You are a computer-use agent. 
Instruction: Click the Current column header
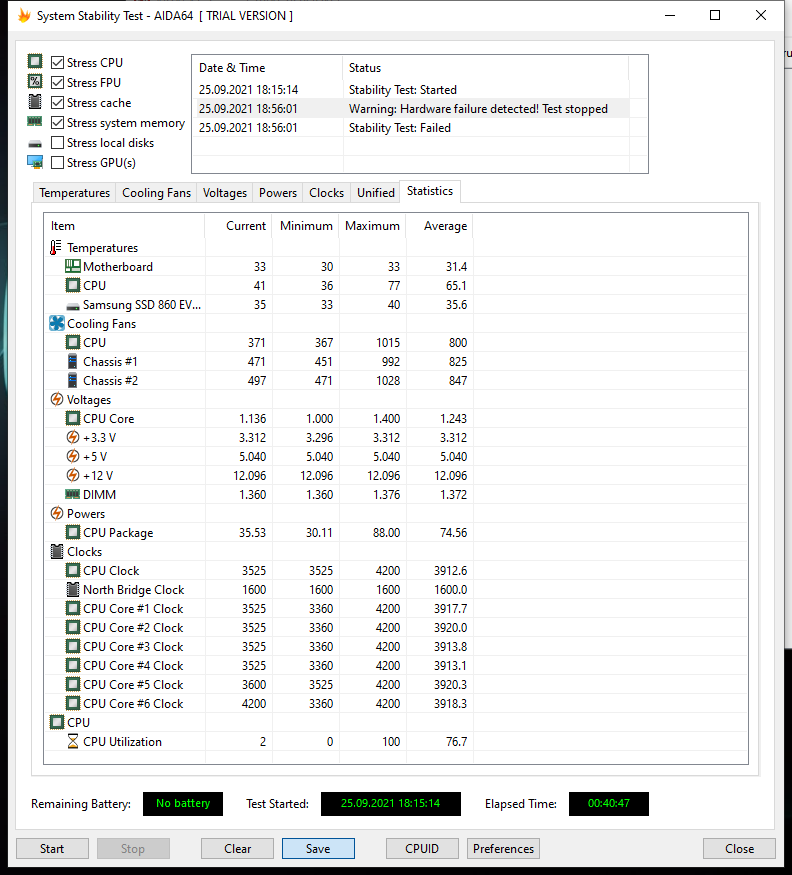click(239, 226)
